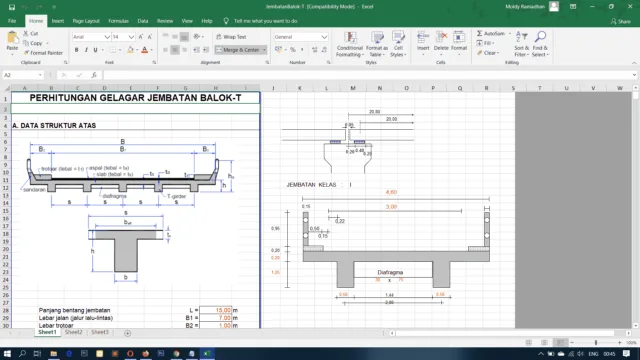Apply percent style format

coord(293,50)
